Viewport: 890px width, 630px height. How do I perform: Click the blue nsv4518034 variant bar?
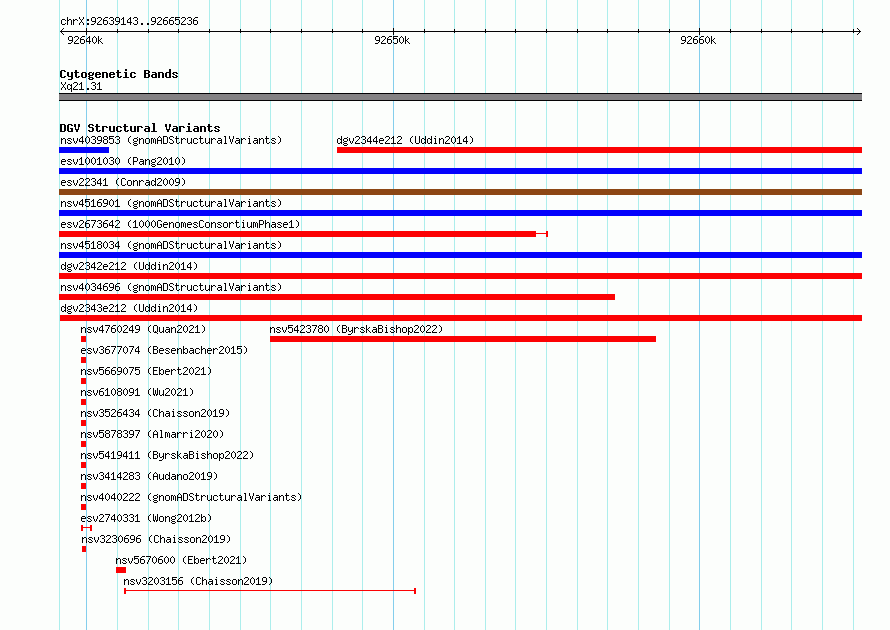coord(460,255)
